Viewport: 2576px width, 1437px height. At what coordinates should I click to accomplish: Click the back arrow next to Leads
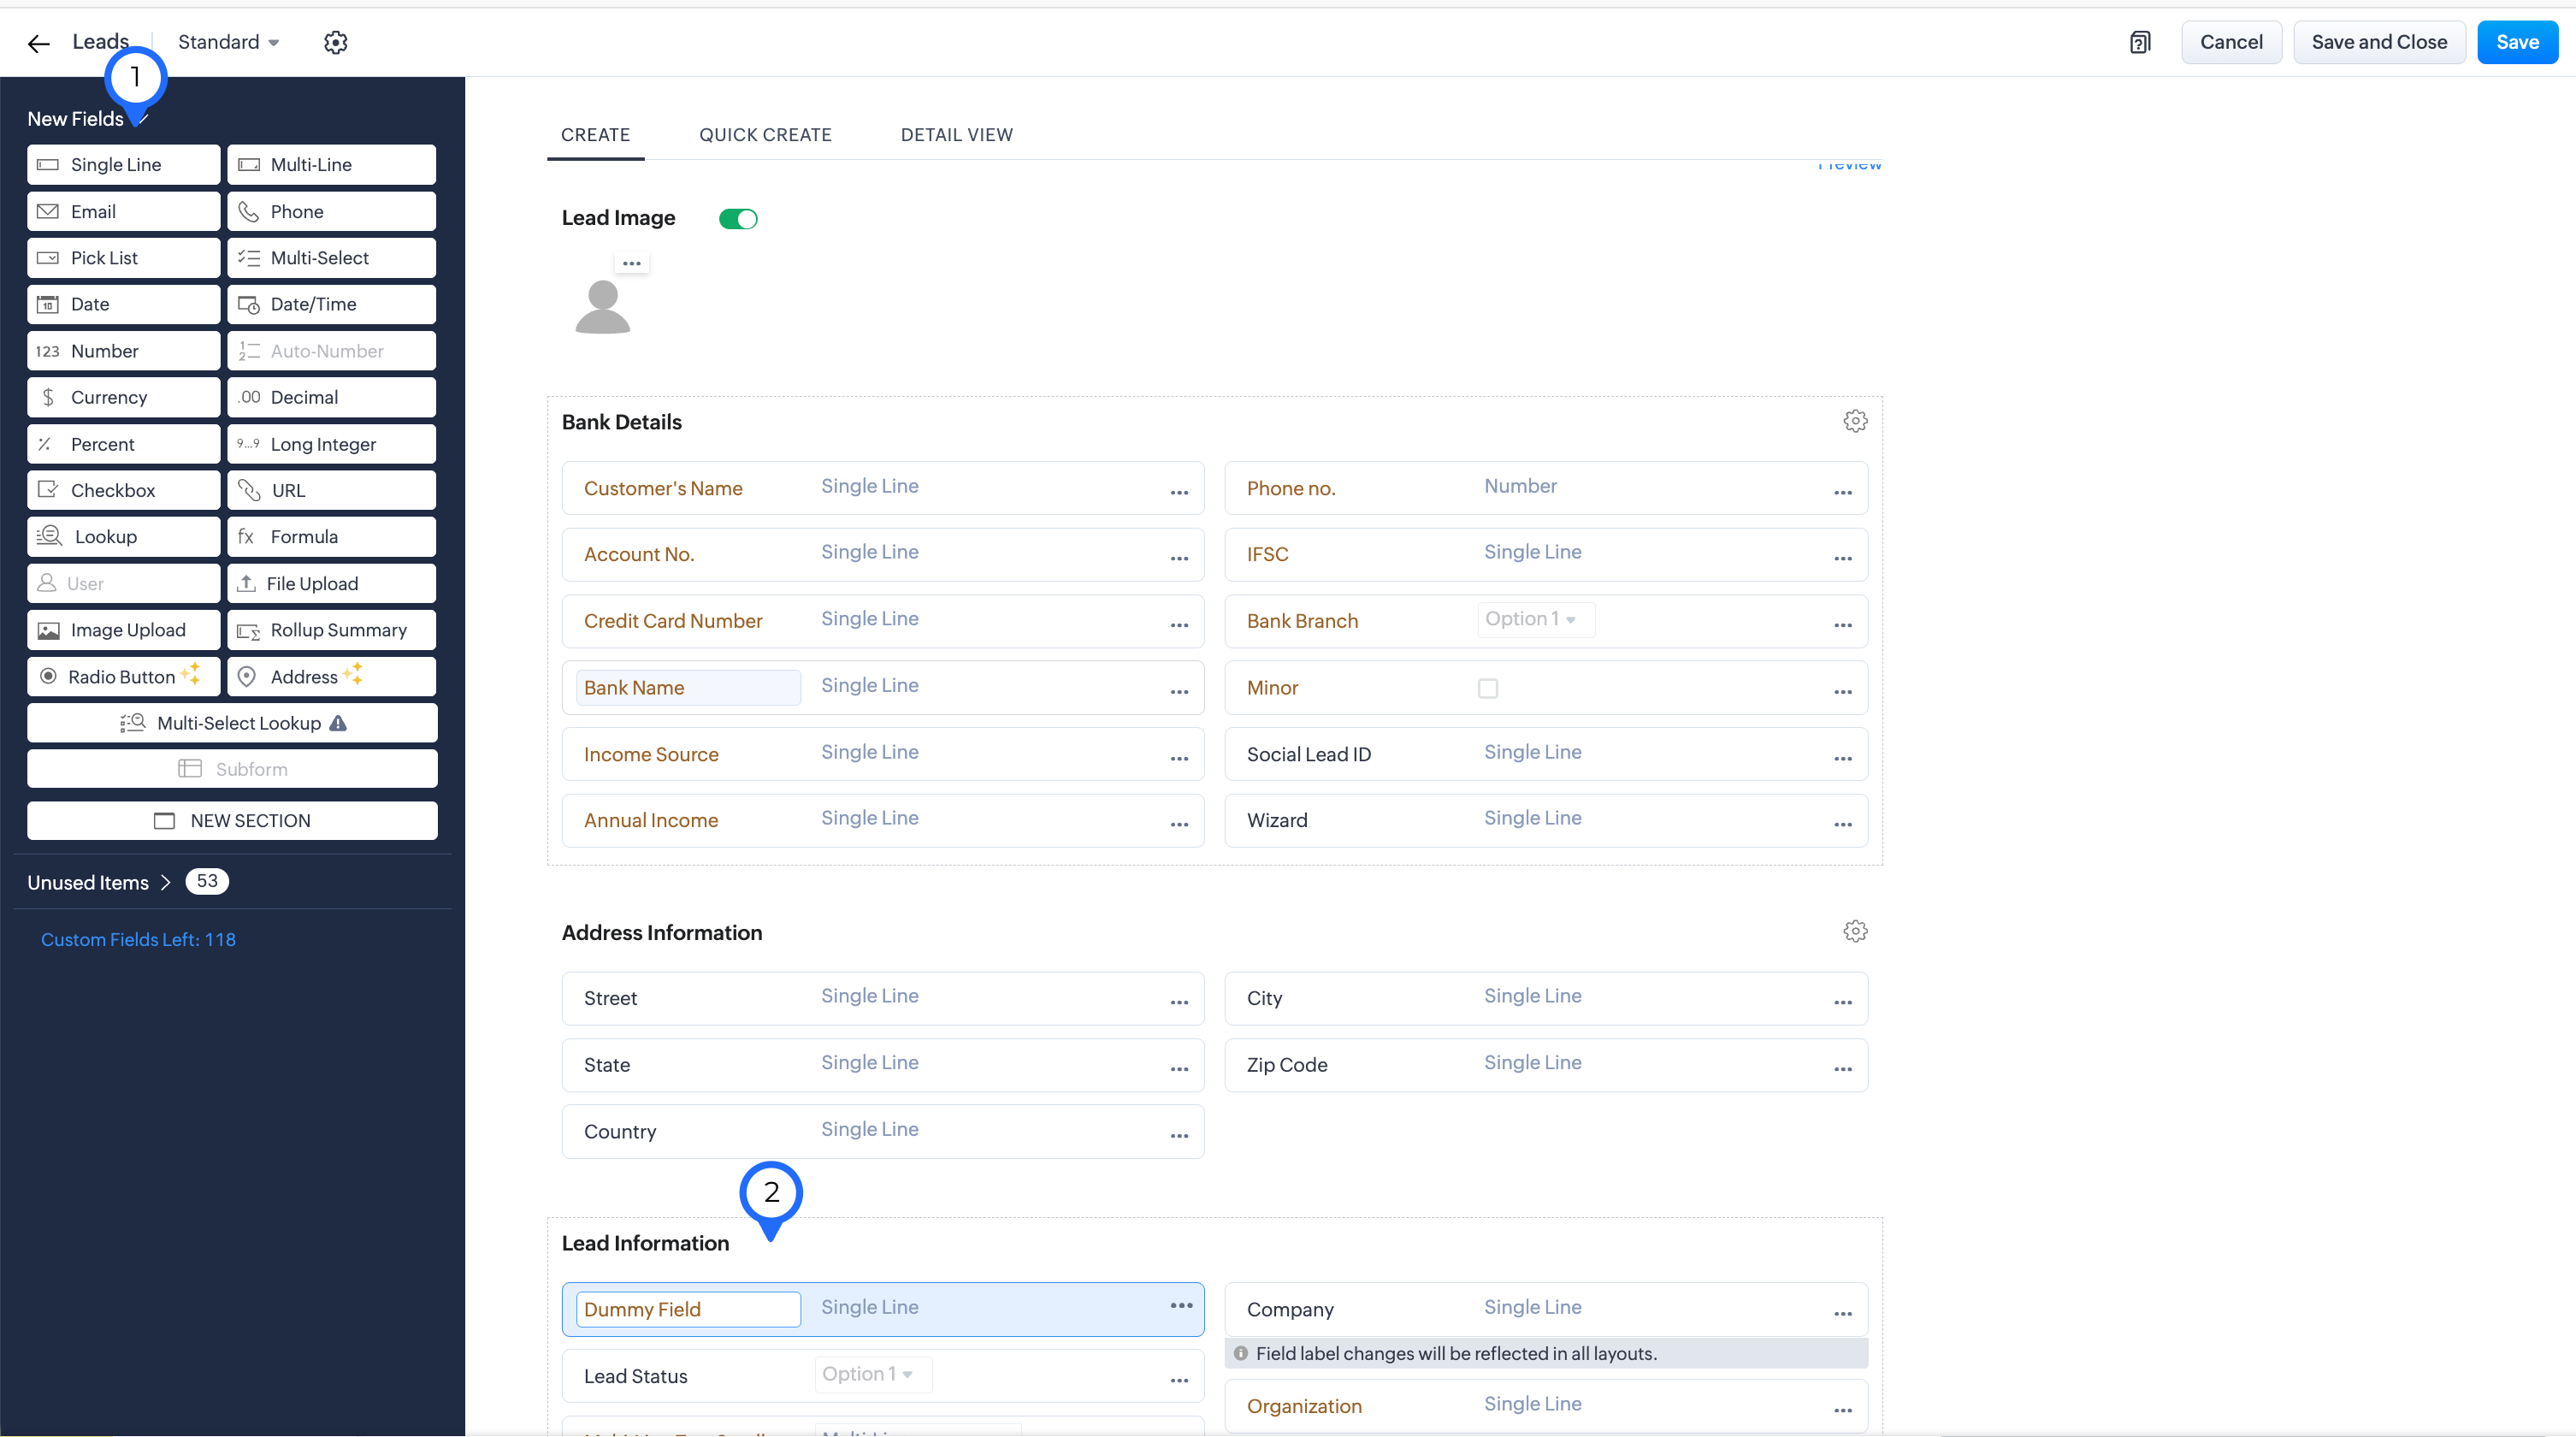(38, 43)
